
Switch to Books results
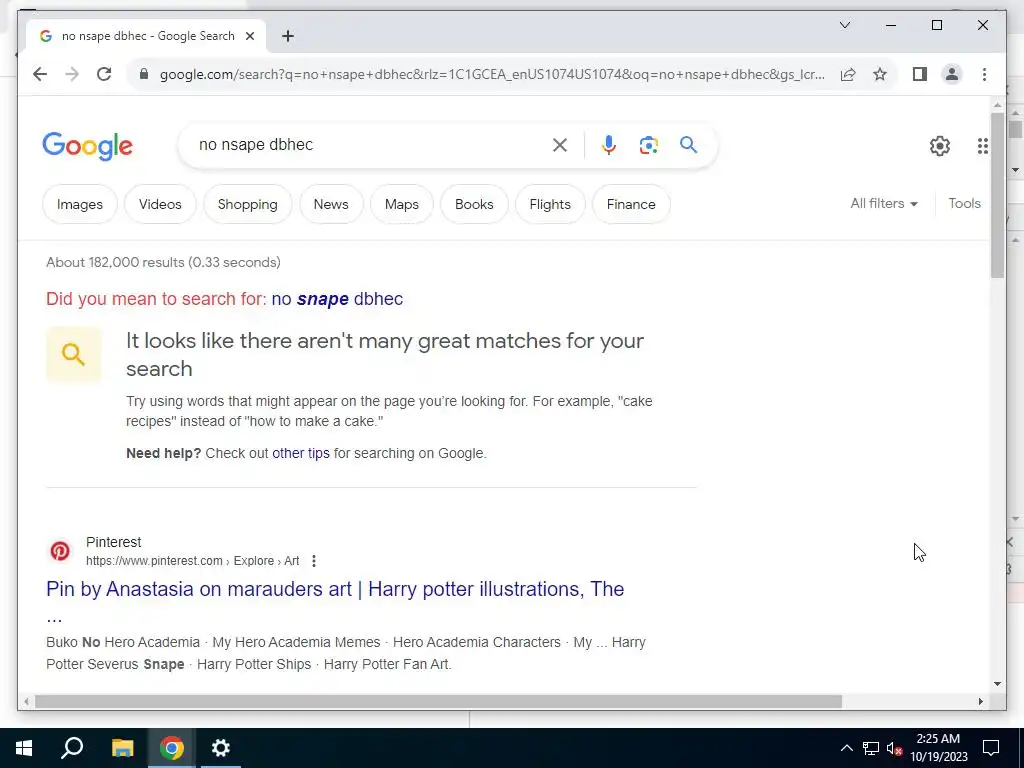click(x=474, y=204)
